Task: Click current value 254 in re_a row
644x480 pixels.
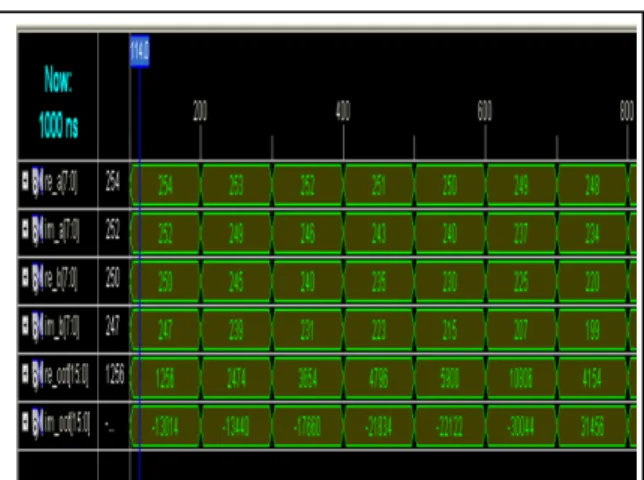Action: [112, 183]
